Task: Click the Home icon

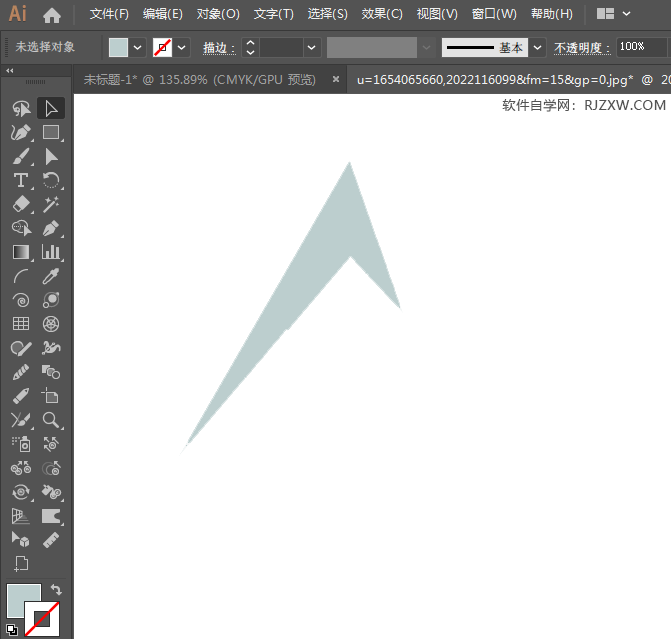Action: [x=52, y=15]
